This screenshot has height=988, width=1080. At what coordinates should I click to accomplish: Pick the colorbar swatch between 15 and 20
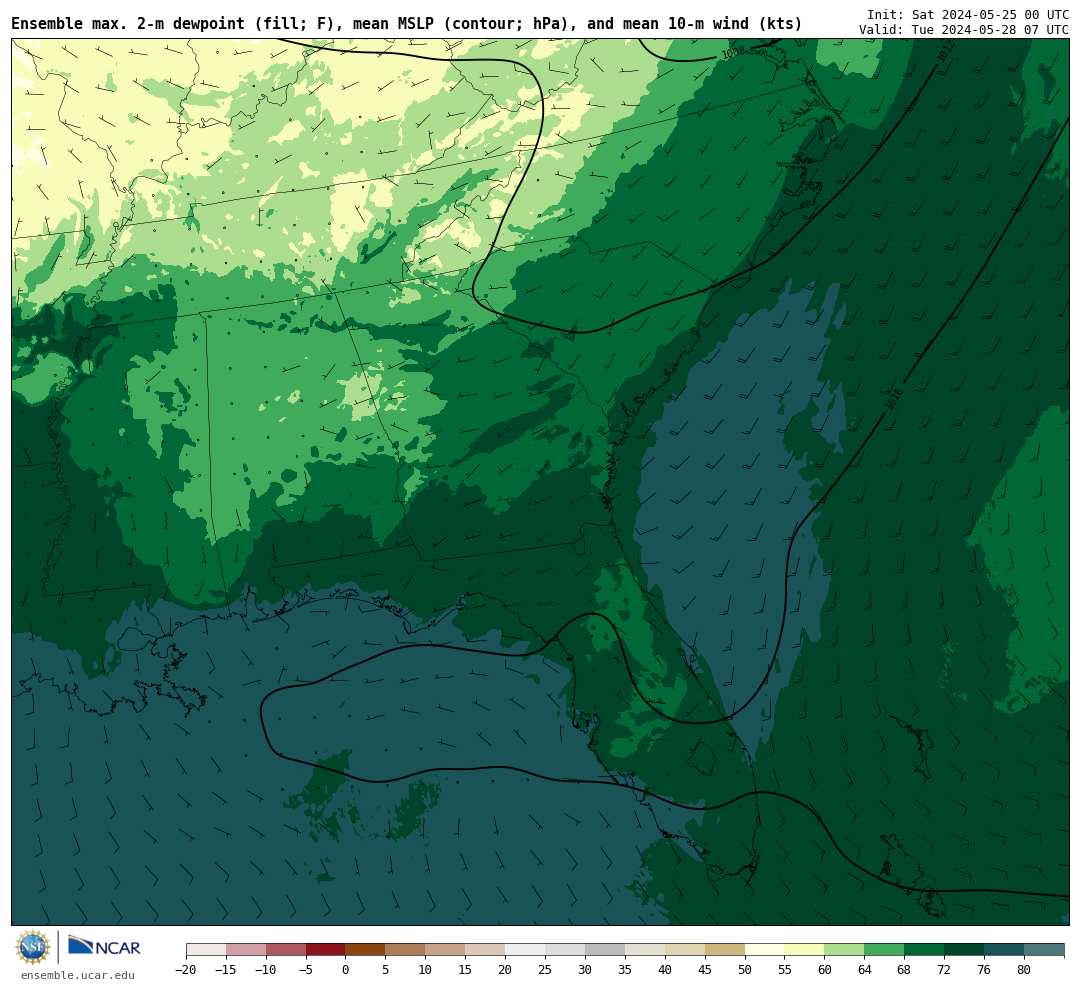point(486,950)
